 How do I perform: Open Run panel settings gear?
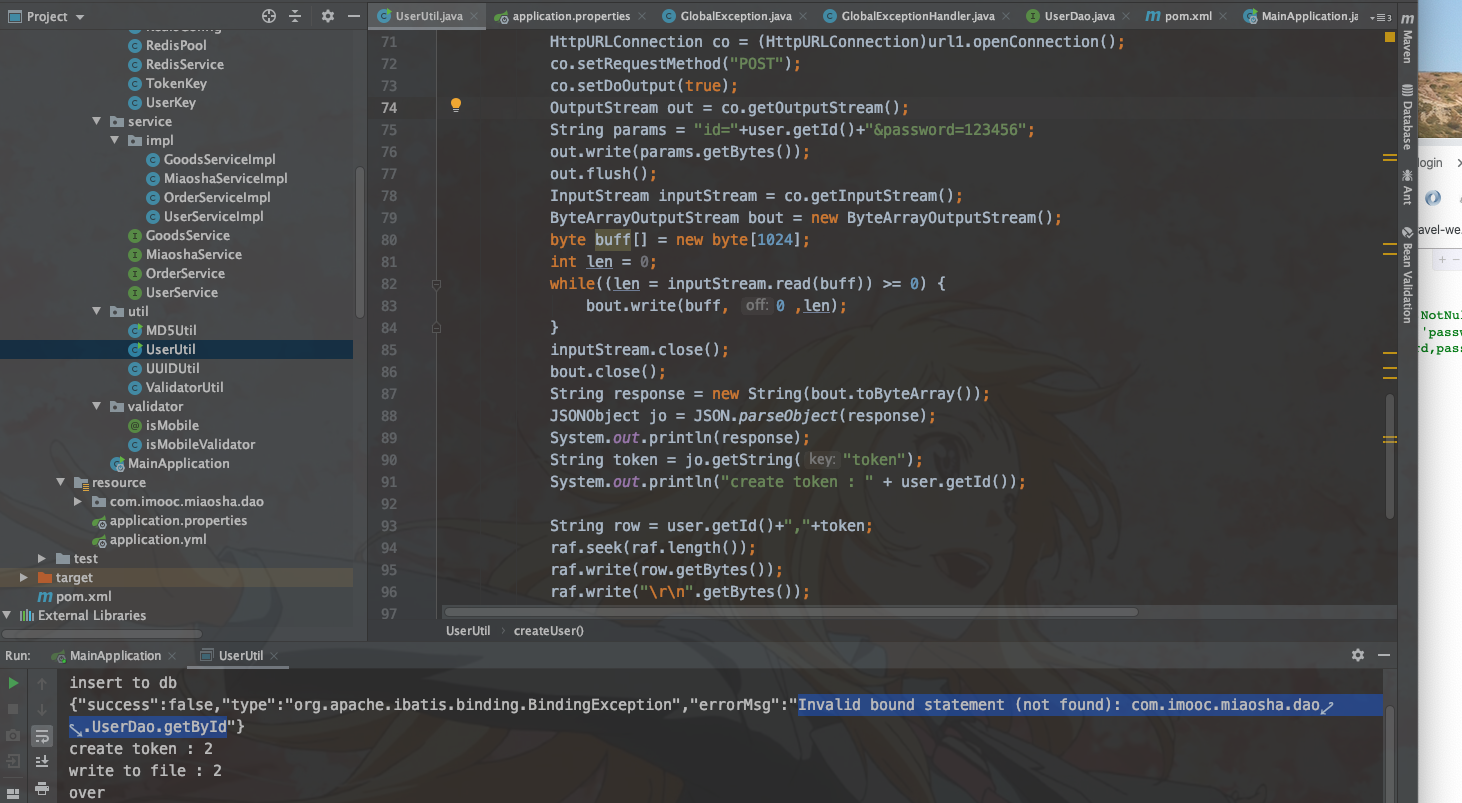1358,655
